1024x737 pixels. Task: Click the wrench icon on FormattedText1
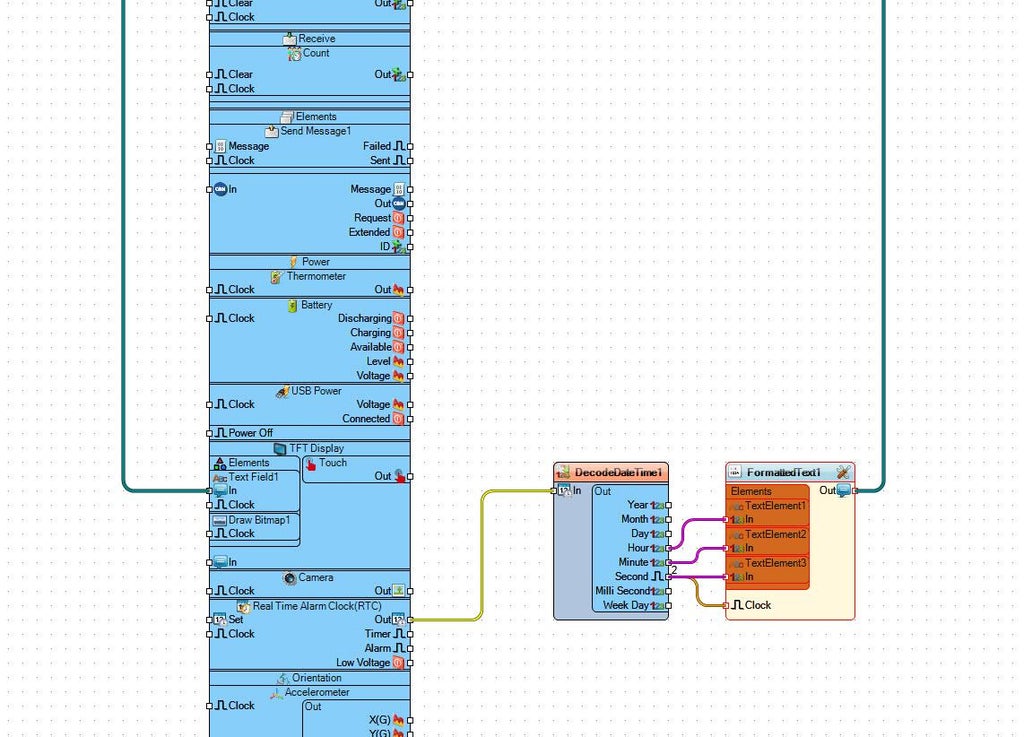pyautogui.click(x=843, y=472)
